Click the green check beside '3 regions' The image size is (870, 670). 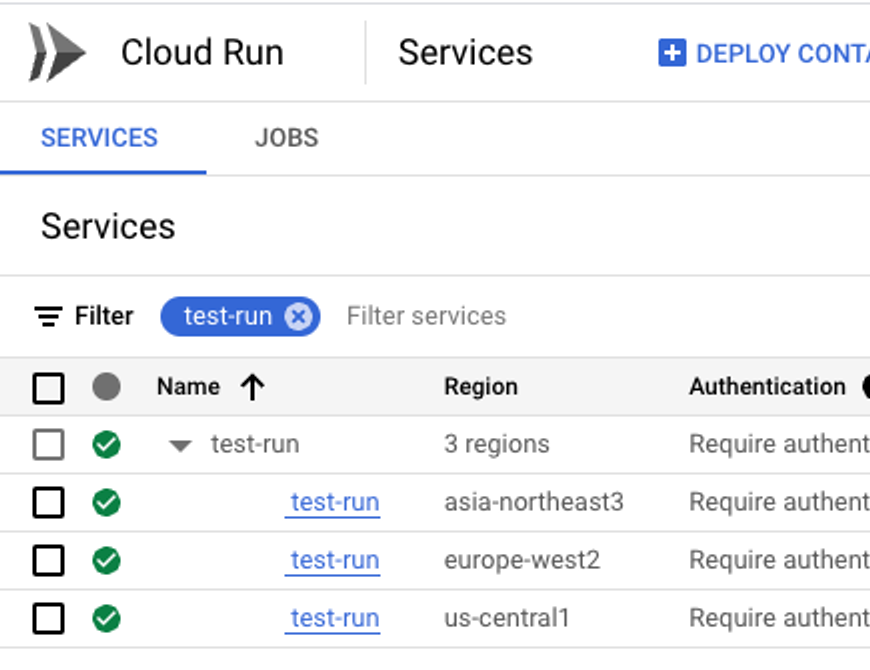pyautogui.click(x=107, y=445)
